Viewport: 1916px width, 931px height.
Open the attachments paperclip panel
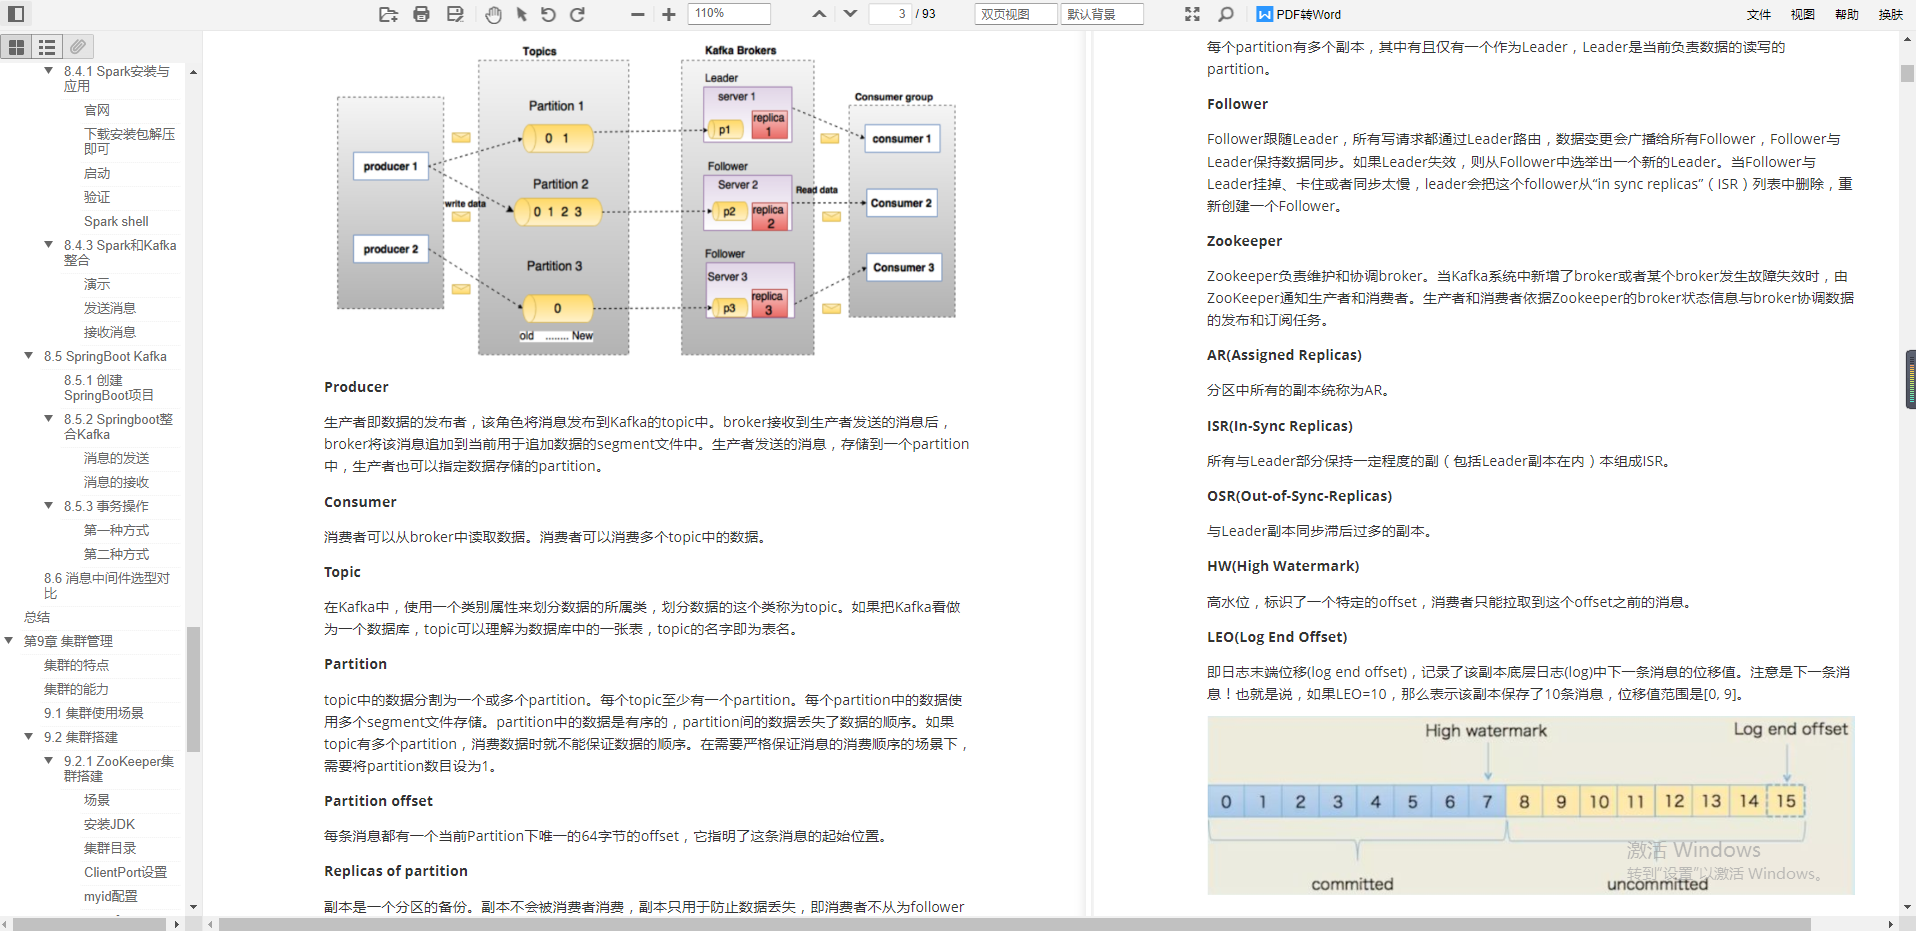[78, 47]
